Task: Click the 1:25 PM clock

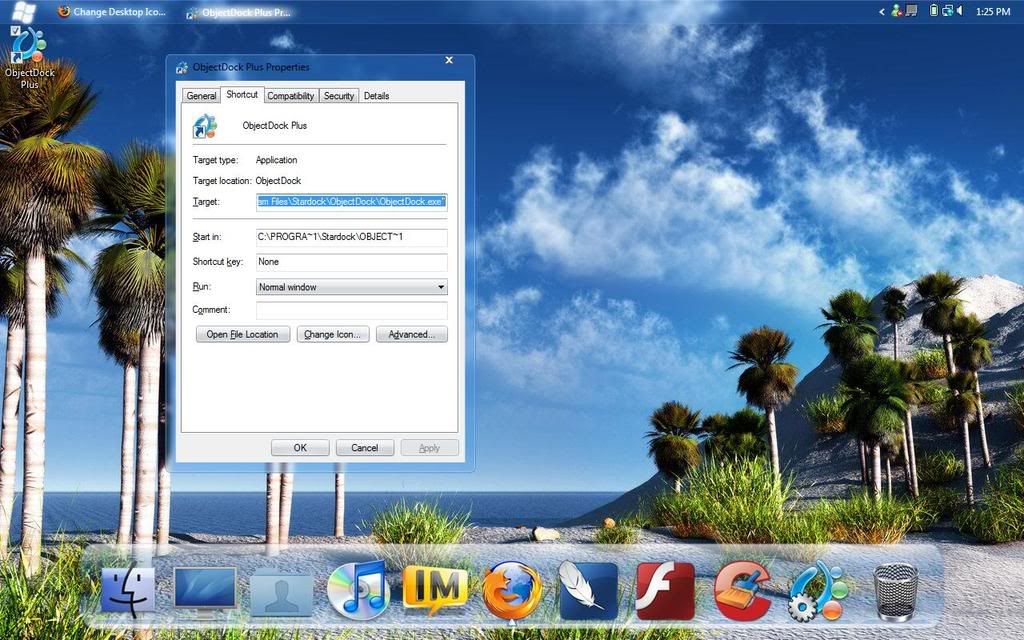Action: (993, 12)
